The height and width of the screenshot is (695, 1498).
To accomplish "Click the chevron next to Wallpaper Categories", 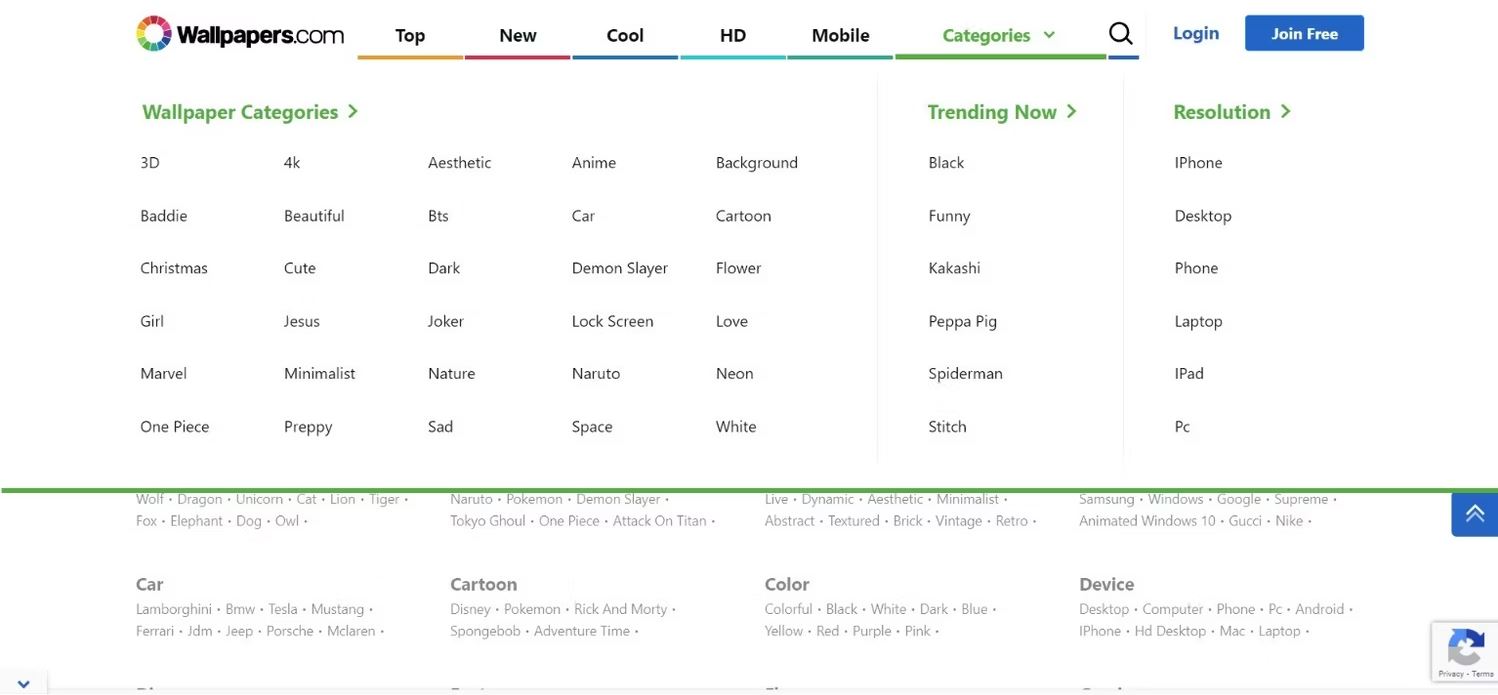I will click(x=352, y=112).
